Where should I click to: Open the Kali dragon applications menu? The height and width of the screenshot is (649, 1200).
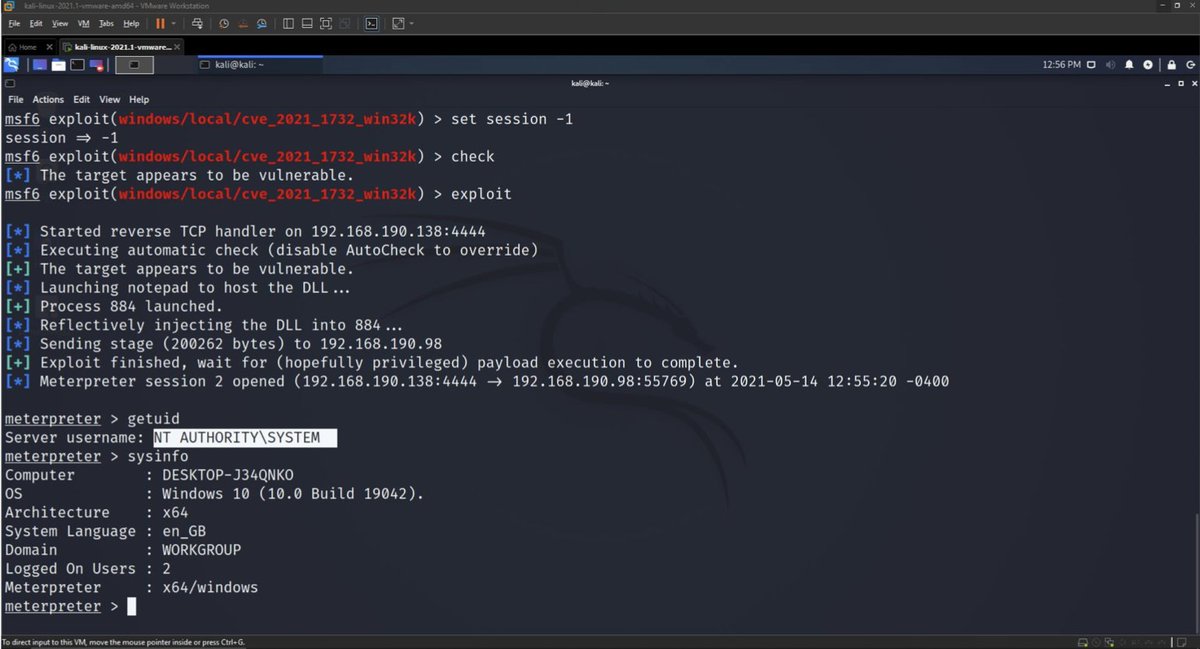(x=11, y=65)
